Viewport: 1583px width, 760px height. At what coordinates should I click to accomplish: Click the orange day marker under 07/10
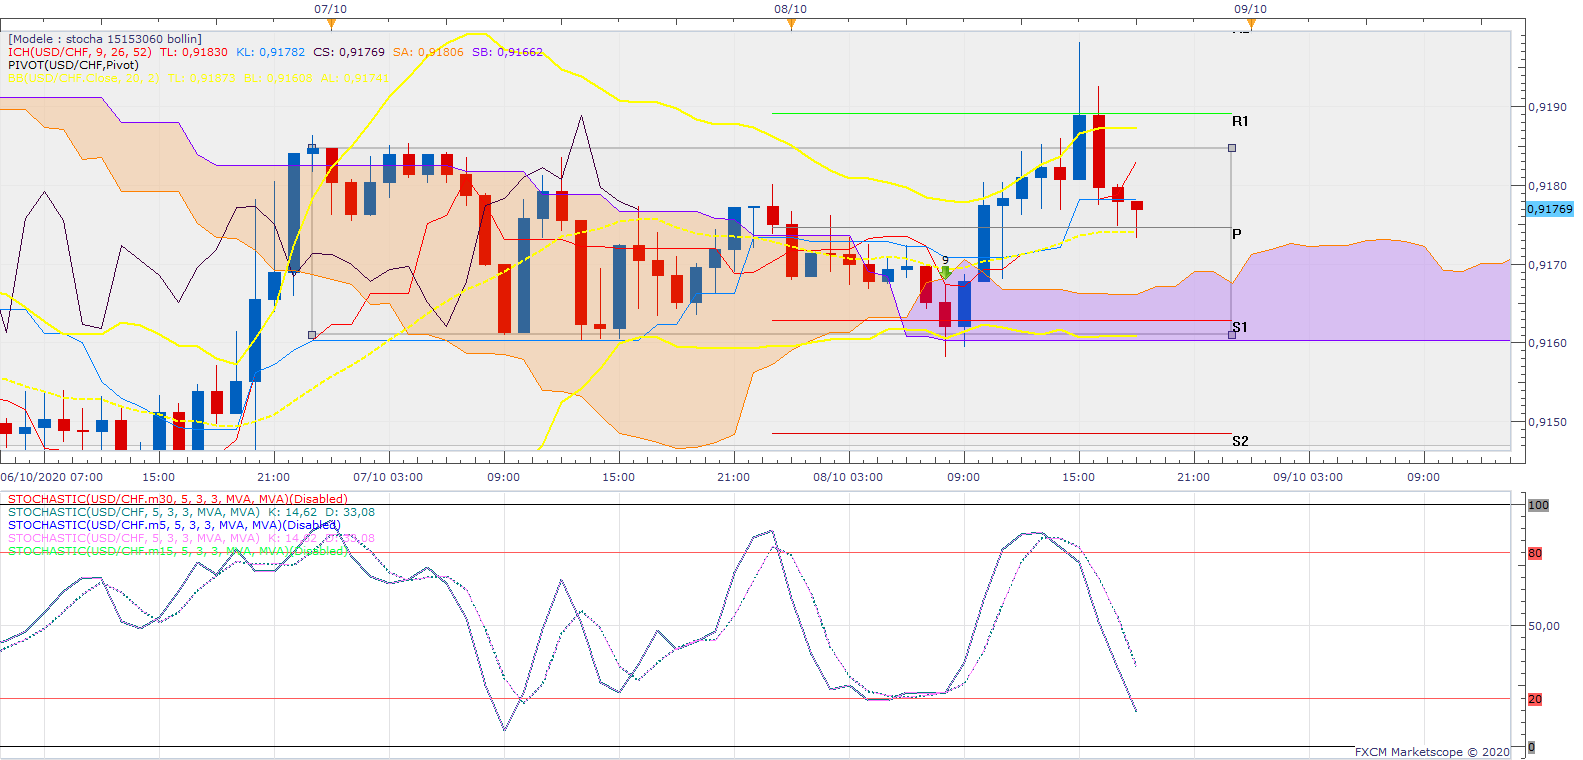tap(331, 24)
